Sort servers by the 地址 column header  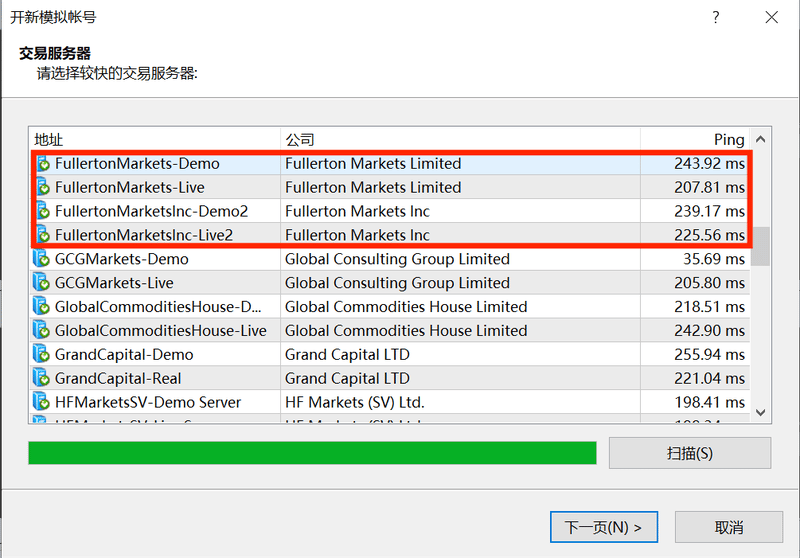[155, 140]
